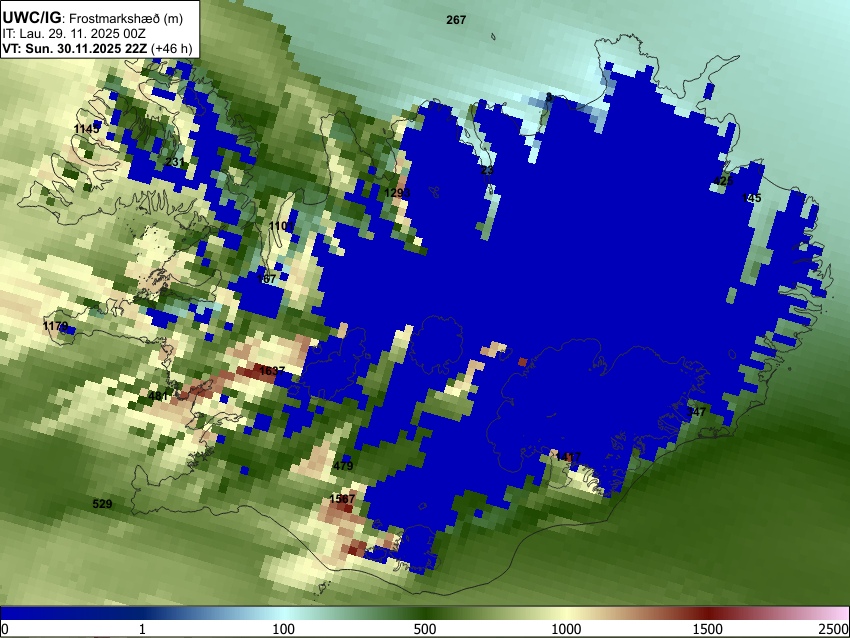
Task: Click the colour scale label 1000
Action: (566, 629)
